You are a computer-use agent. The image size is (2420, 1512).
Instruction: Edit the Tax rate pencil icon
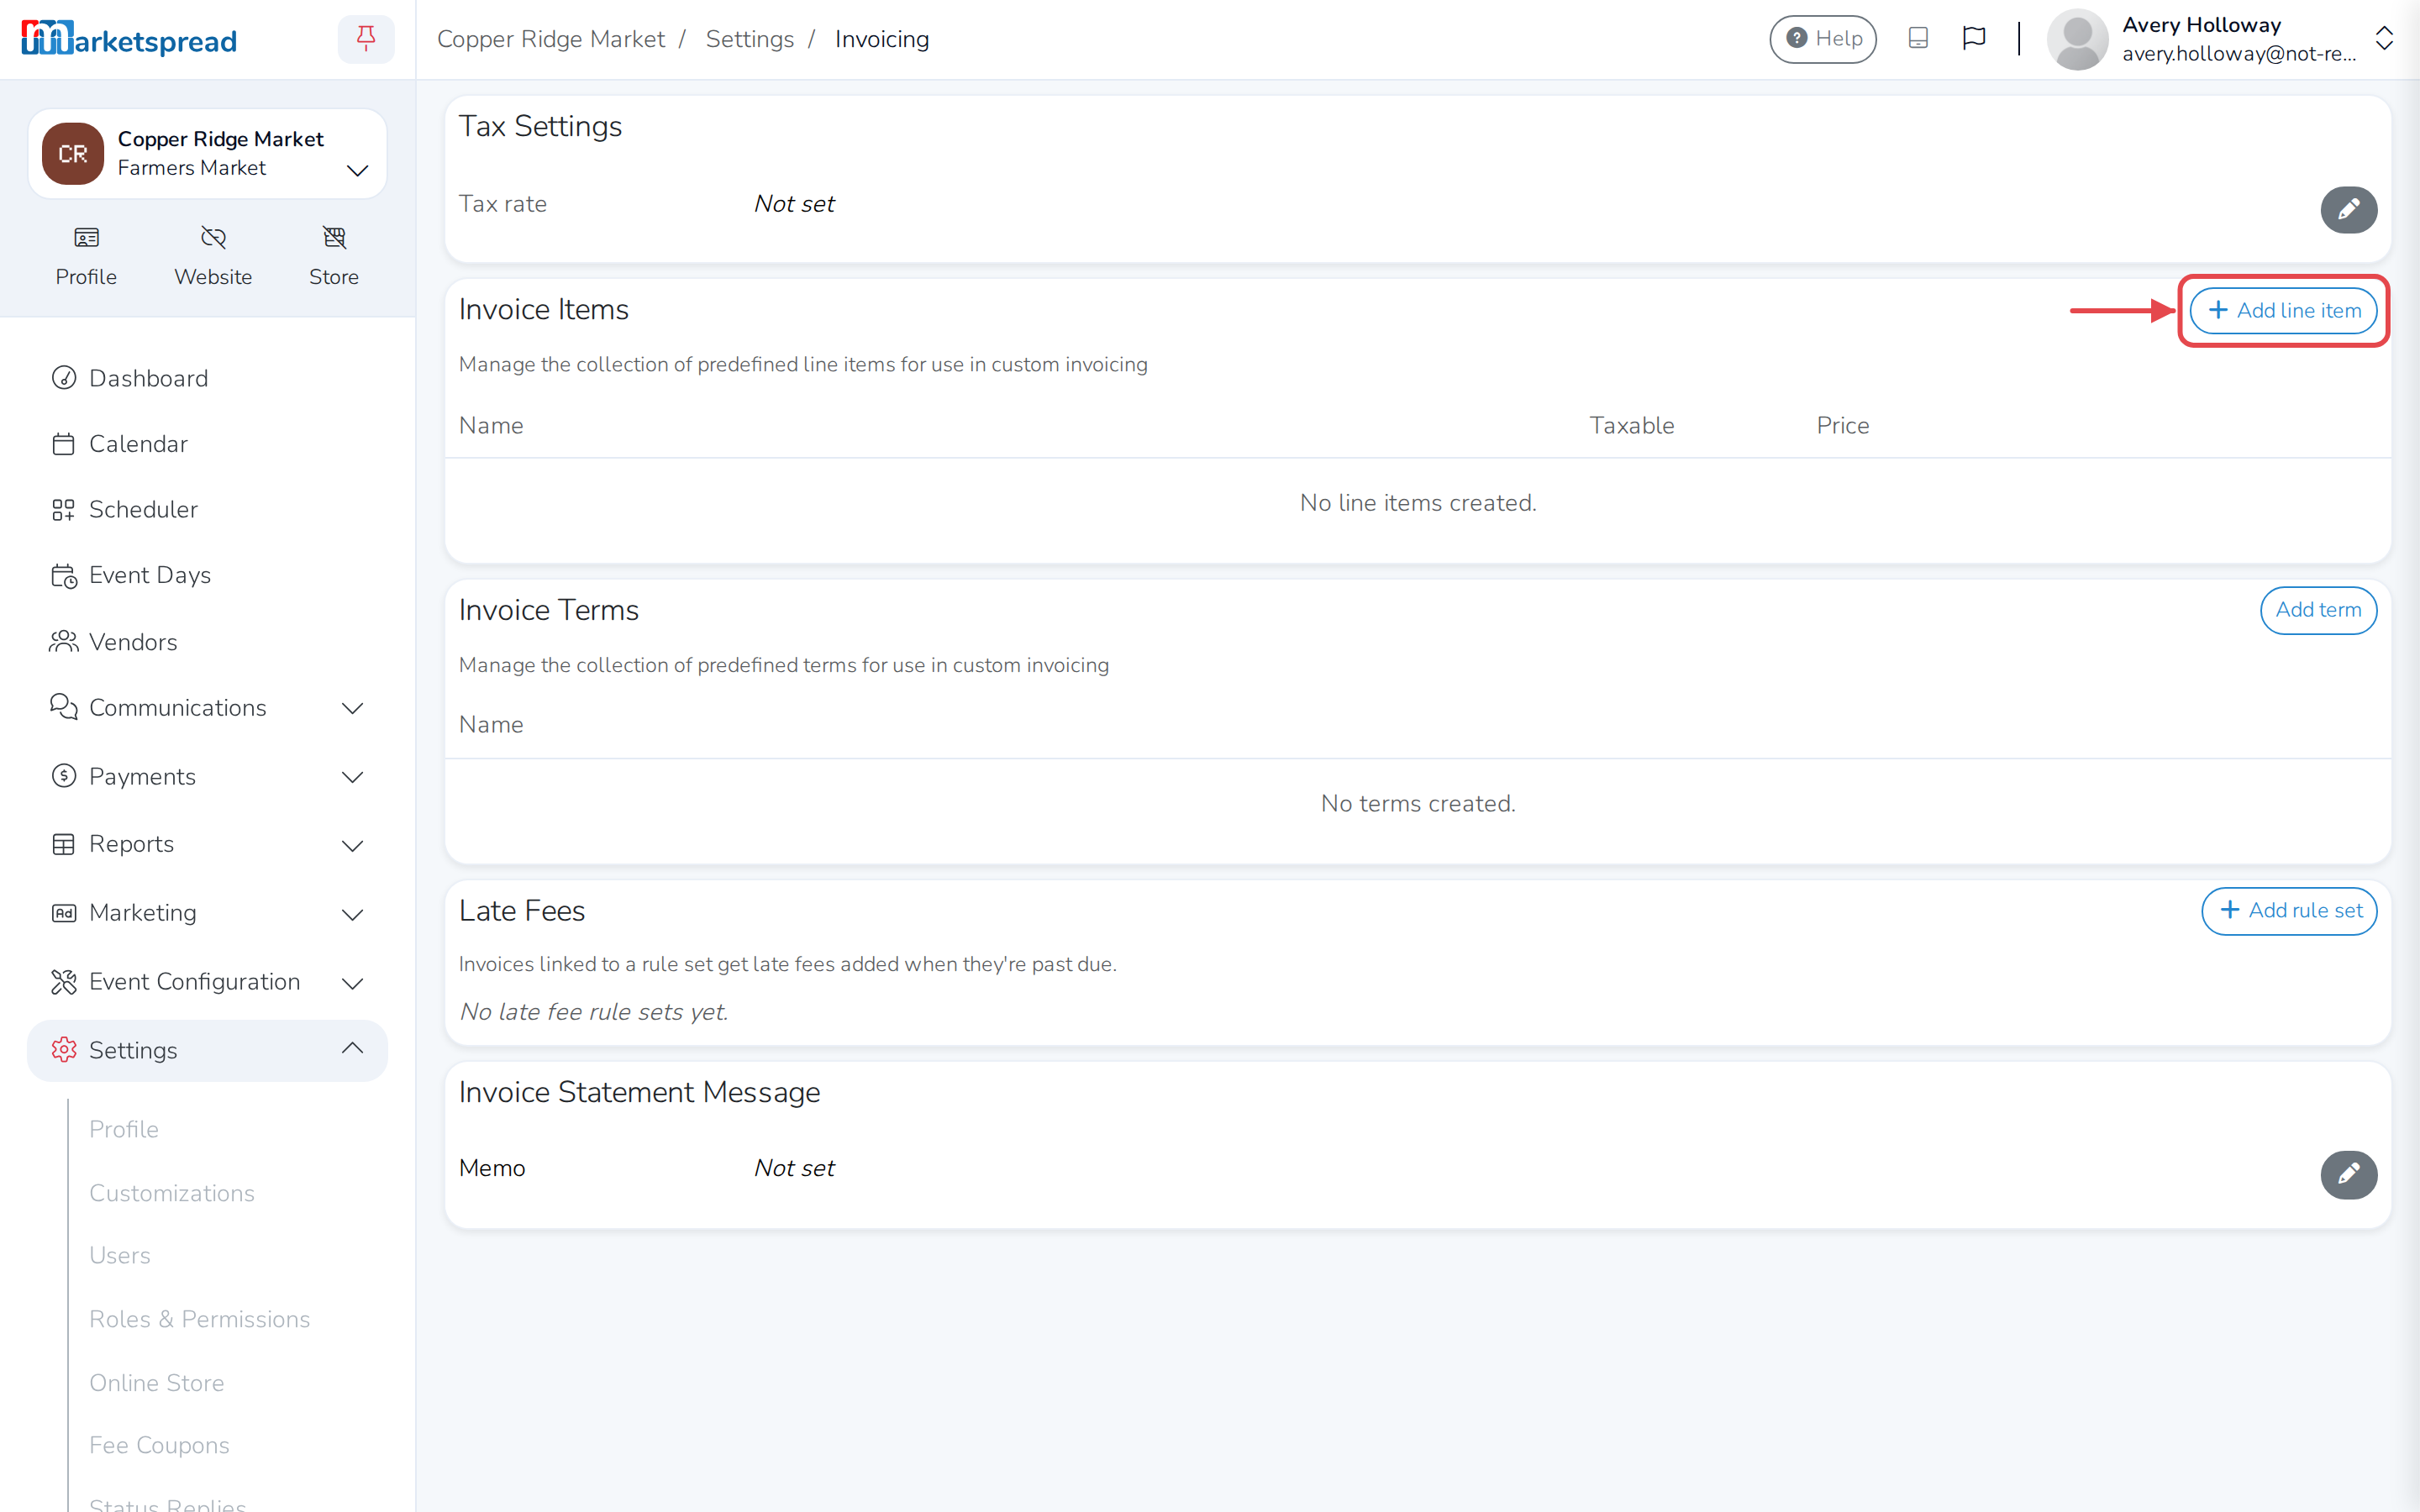point(2348,209)
